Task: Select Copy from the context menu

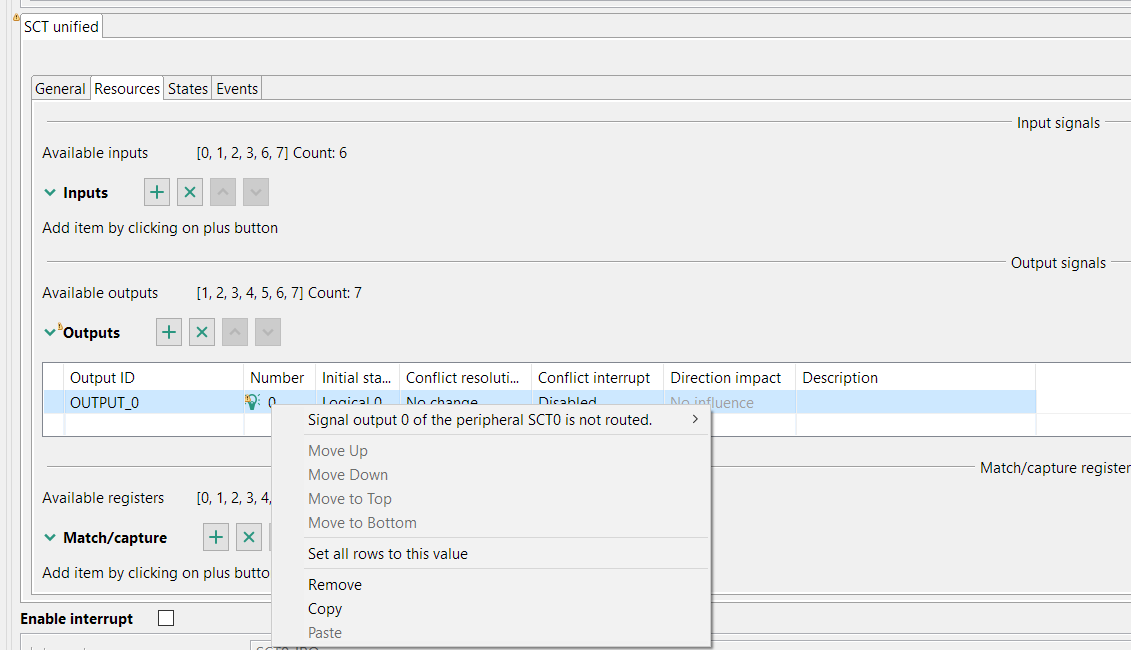Action: coord(325,609)
